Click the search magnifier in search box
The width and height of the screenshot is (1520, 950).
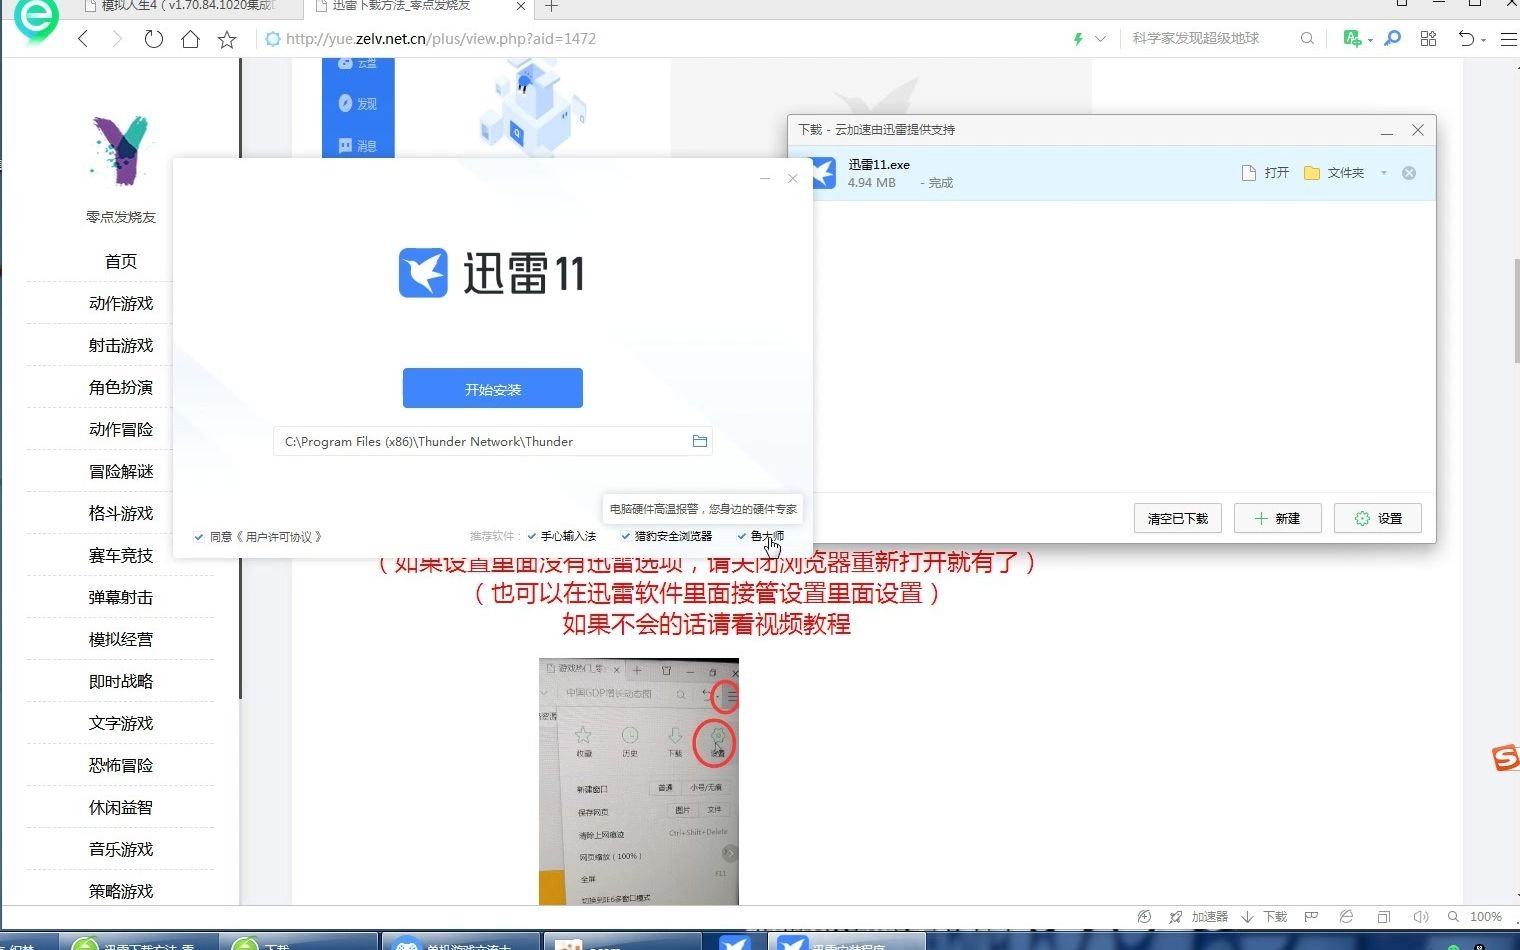point(1307,39)
